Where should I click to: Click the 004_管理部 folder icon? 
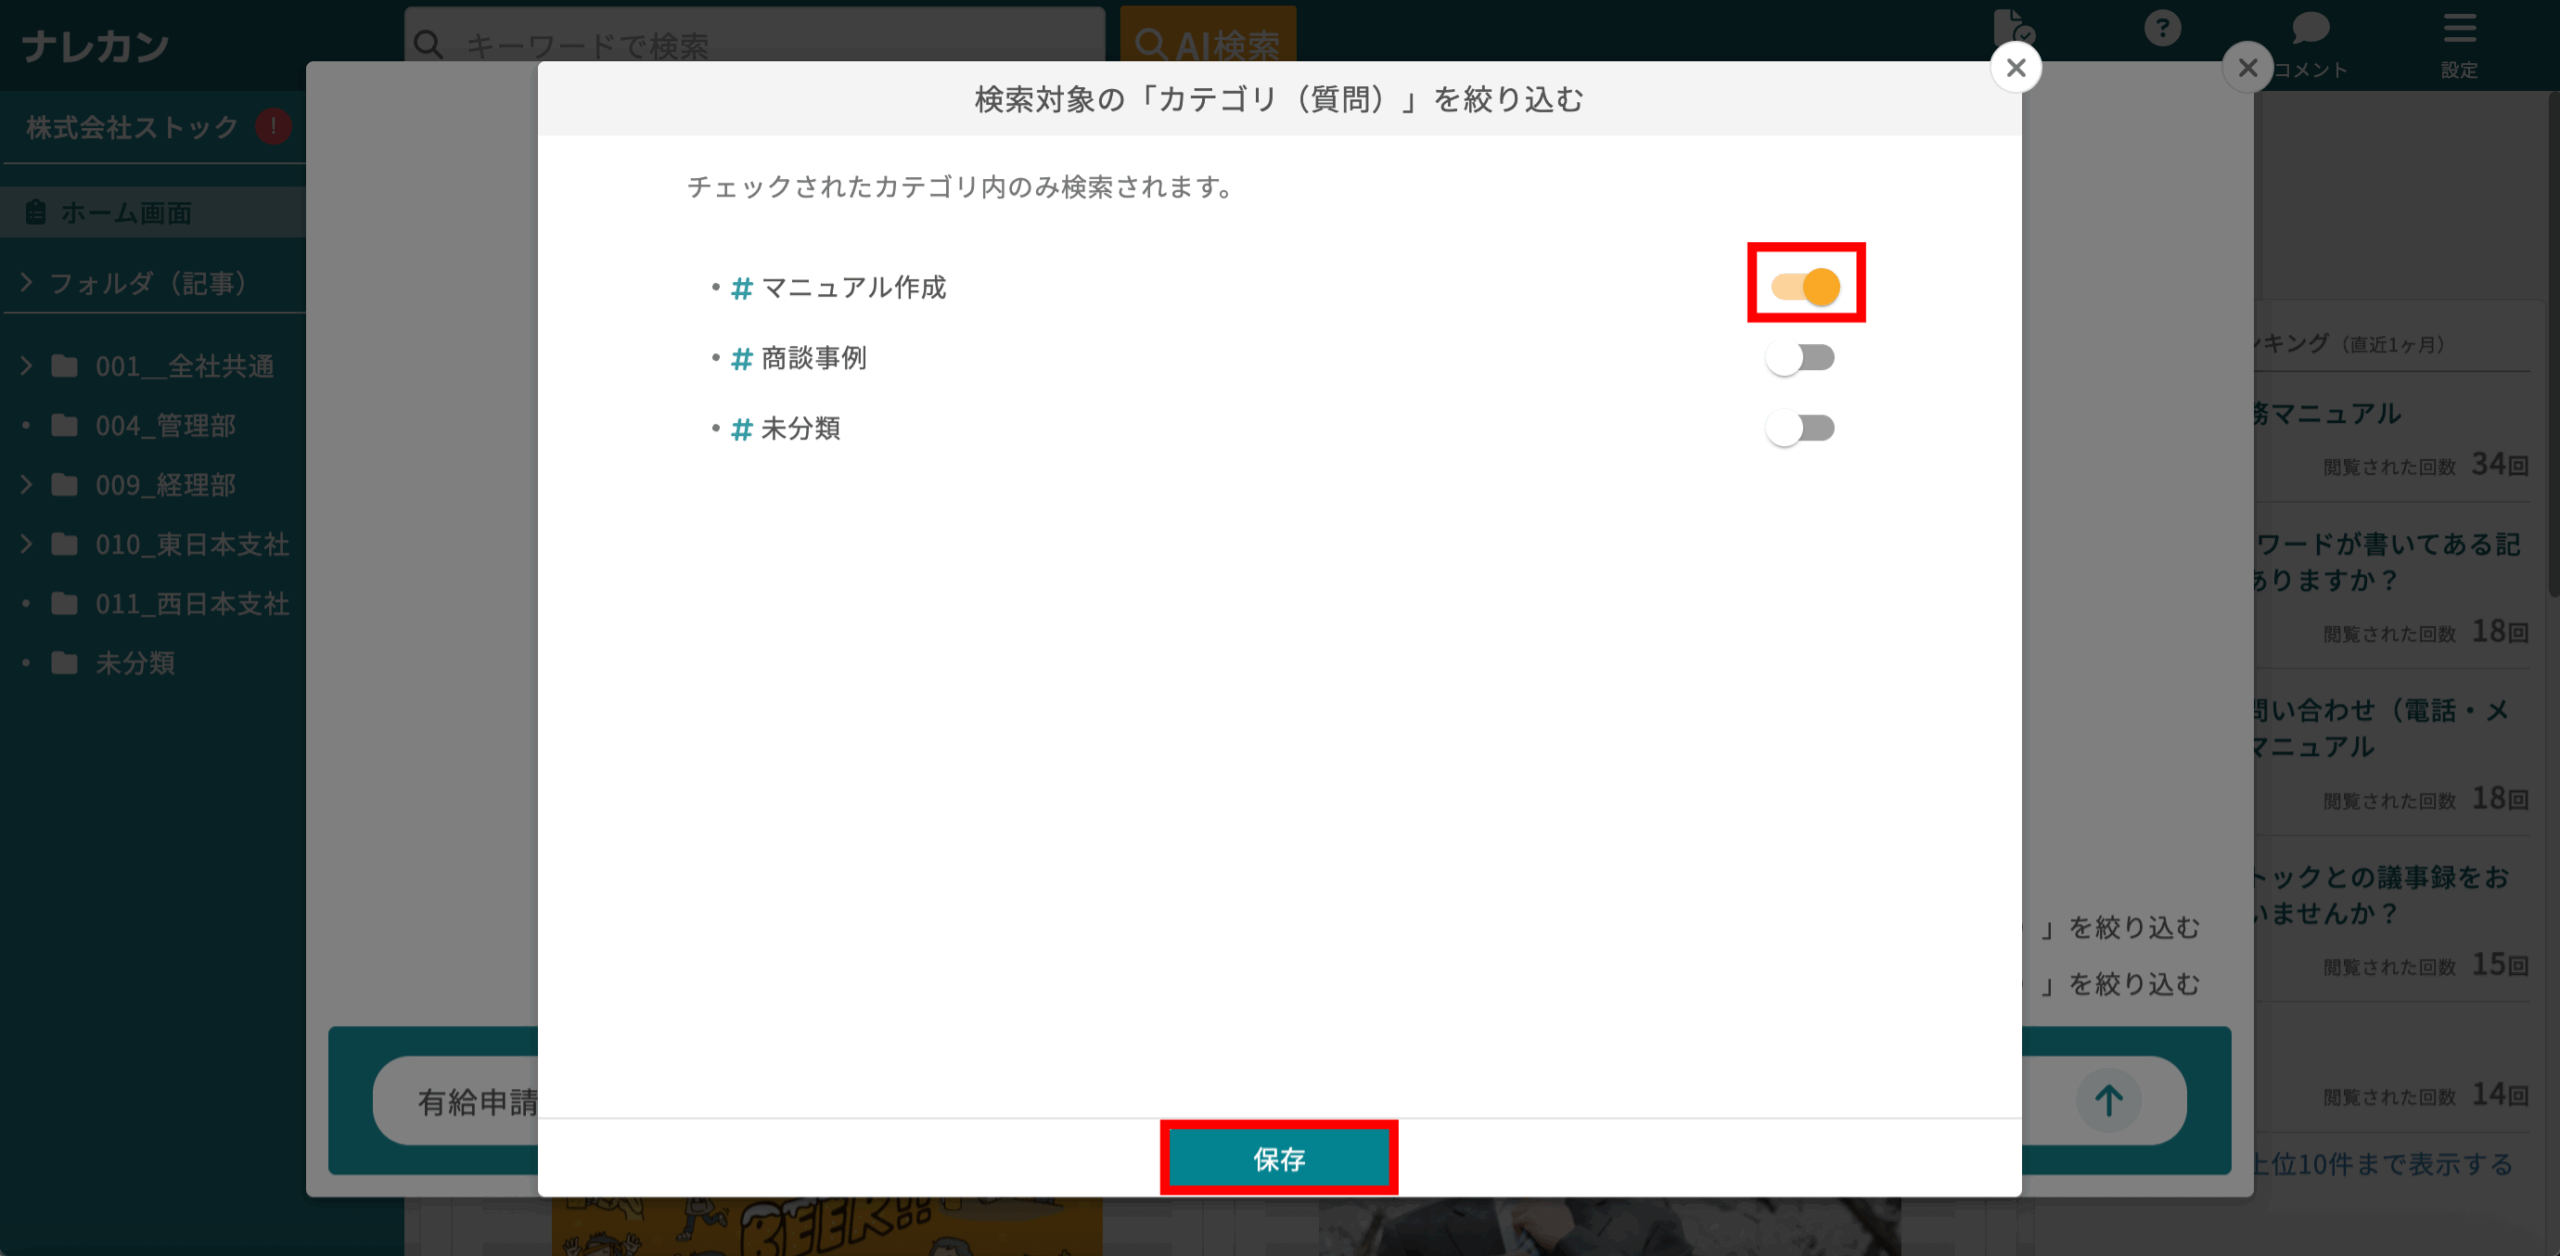coord(65,426)
